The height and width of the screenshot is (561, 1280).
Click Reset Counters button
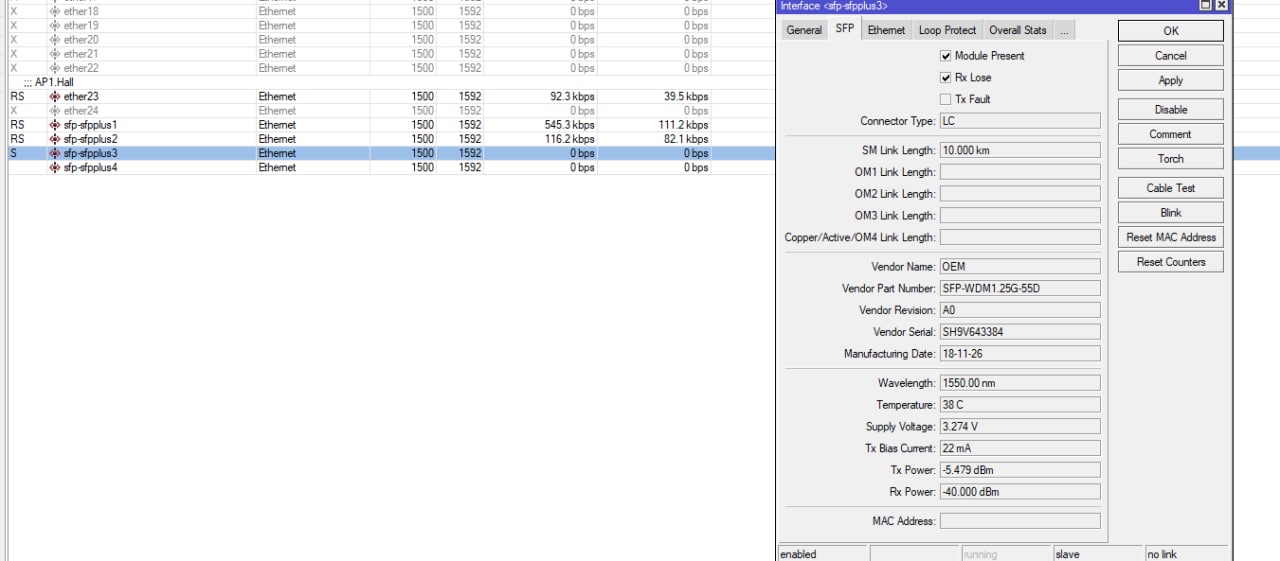(x=1171, y=262)
